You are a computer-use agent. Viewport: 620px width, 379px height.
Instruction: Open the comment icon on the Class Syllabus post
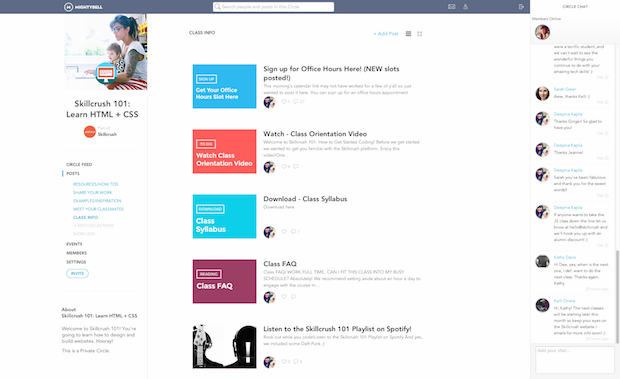pos(293,232)
